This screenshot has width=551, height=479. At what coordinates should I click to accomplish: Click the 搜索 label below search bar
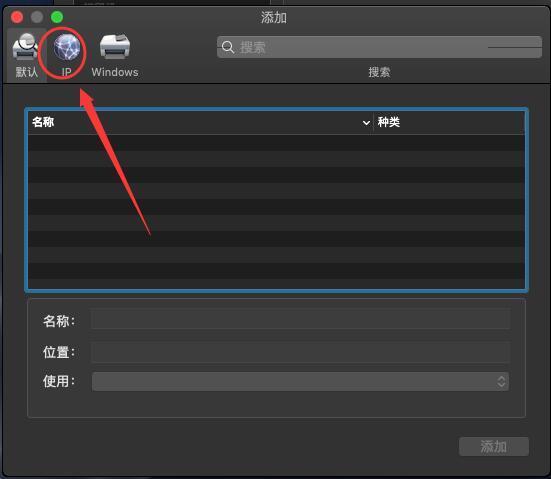tap(379, 72)
